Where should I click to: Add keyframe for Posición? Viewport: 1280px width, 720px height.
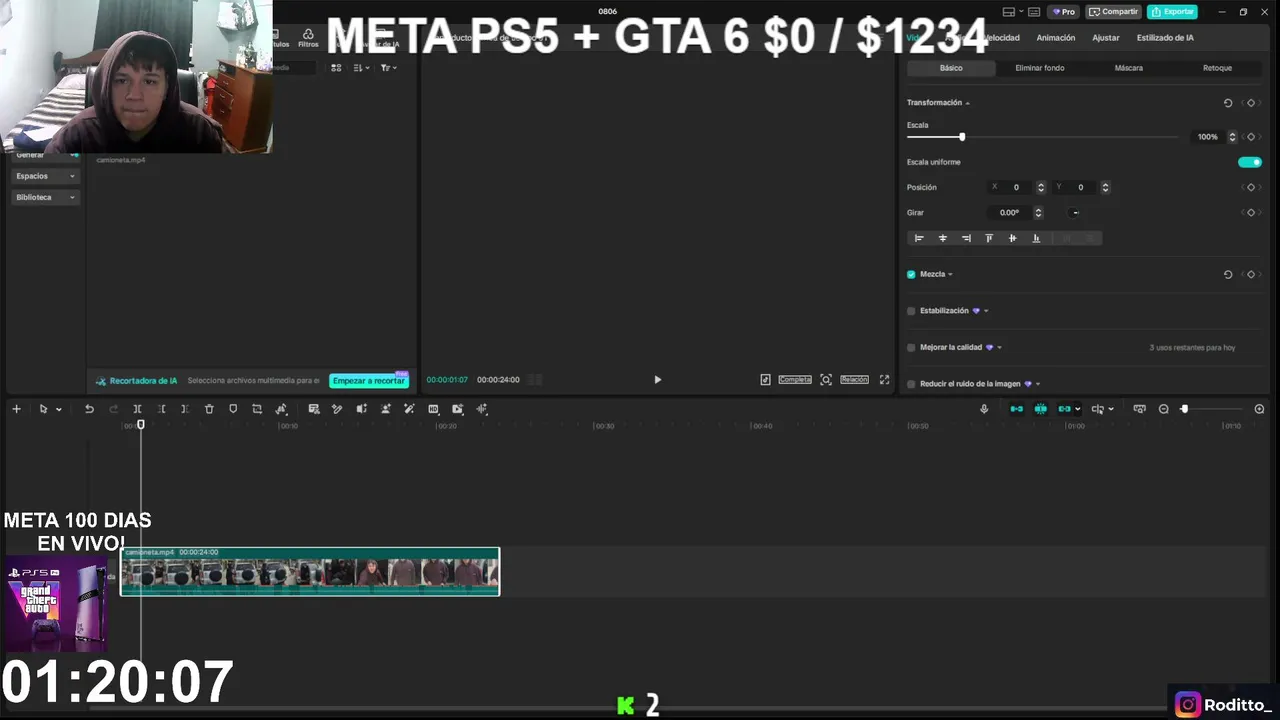coord(1250,187)
